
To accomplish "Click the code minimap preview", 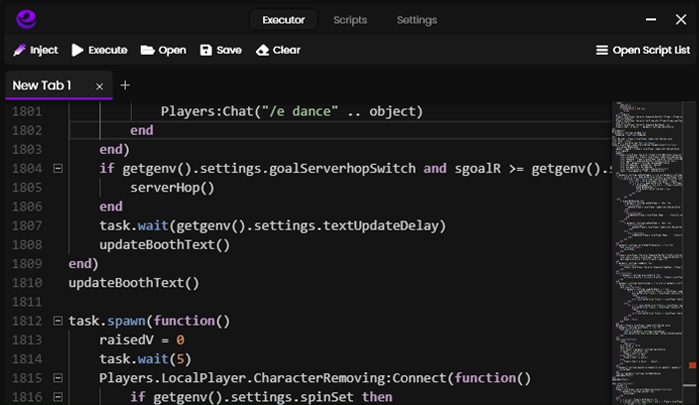I will coord(650,250).
